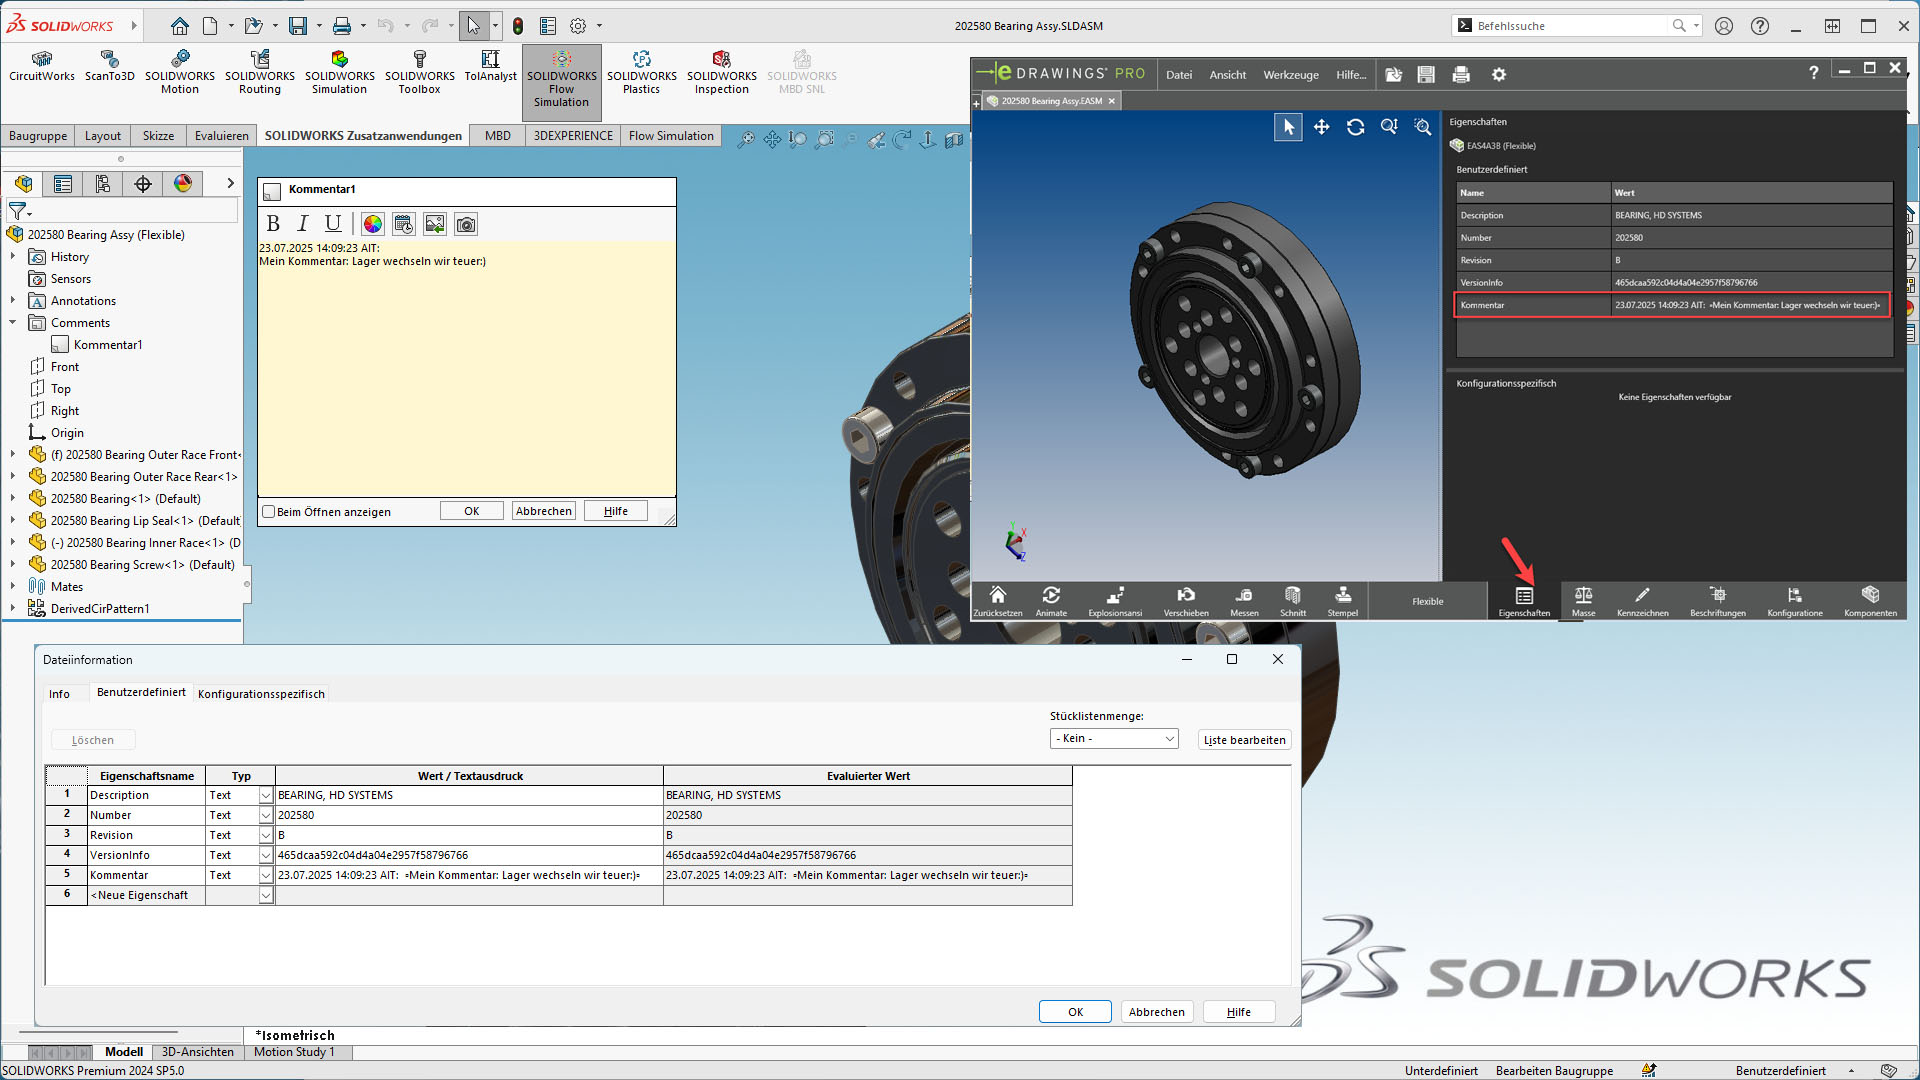
Task: Open the DisplayManager tab icon
Action: [x=183, y=184]
